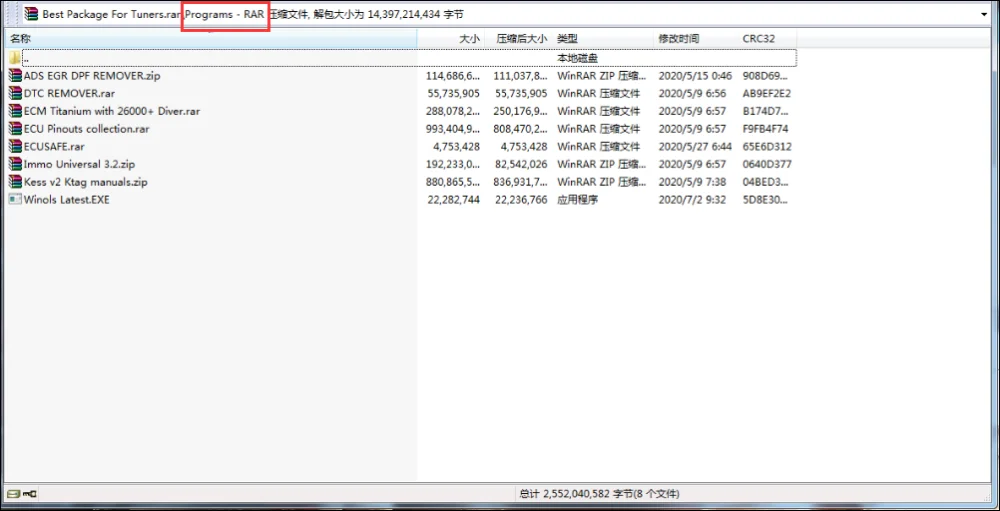Select ECM Titanium with 26000+ Diver.rar name
The width and height of the screenshot is (1000, 511).
pyautogui.click(x=112, y=111)
